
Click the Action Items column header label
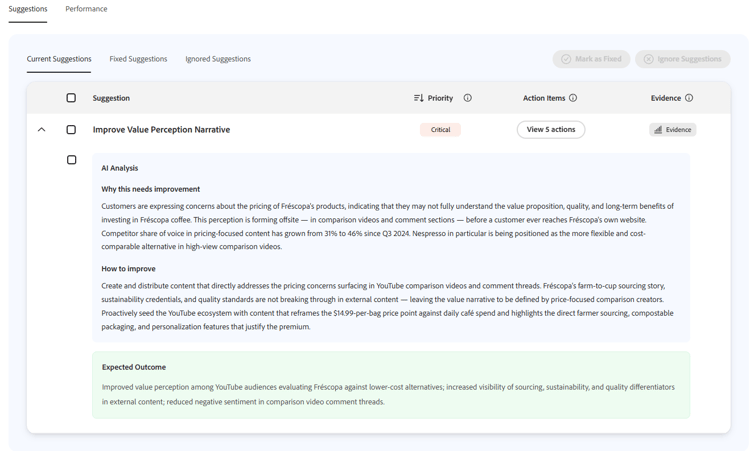point(544,98)
